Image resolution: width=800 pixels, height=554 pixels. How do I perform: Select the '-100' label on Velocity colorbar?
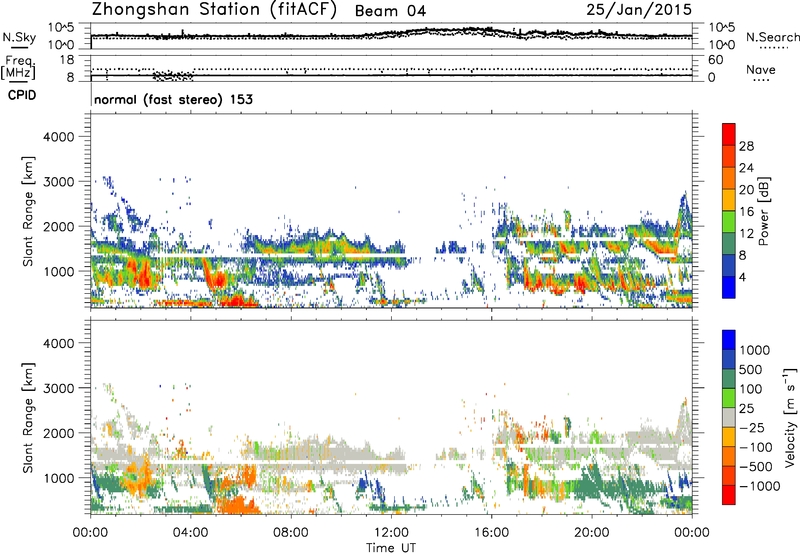(x=756, y=447)
